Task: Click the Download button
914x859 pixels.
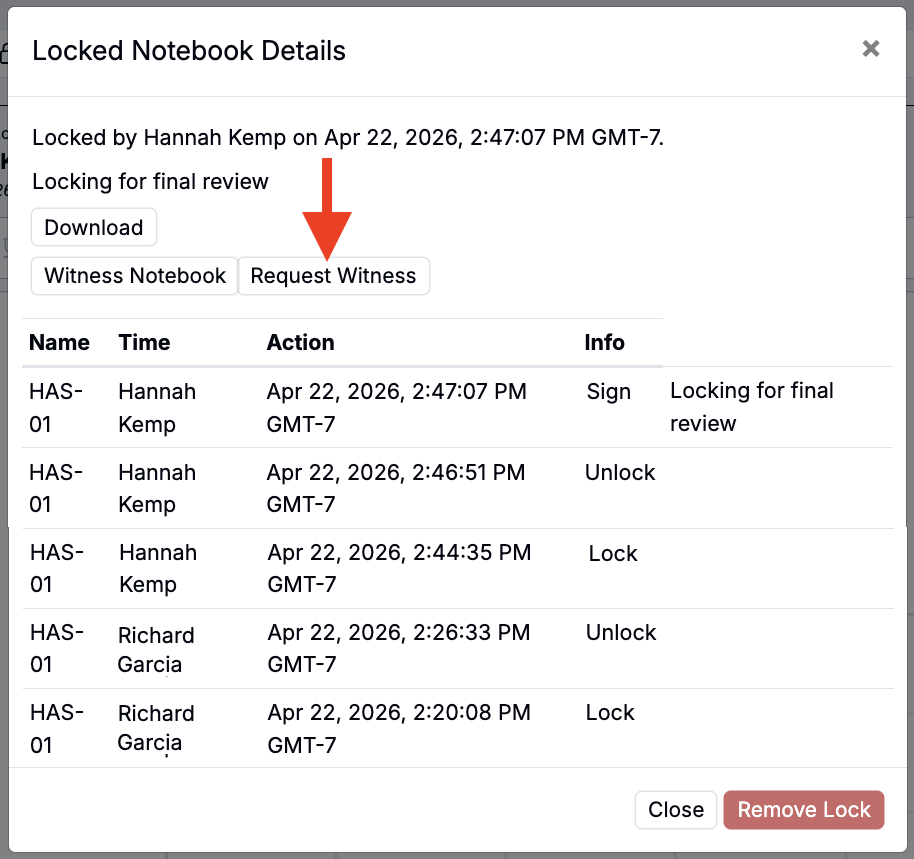Action: pos(94,227)
